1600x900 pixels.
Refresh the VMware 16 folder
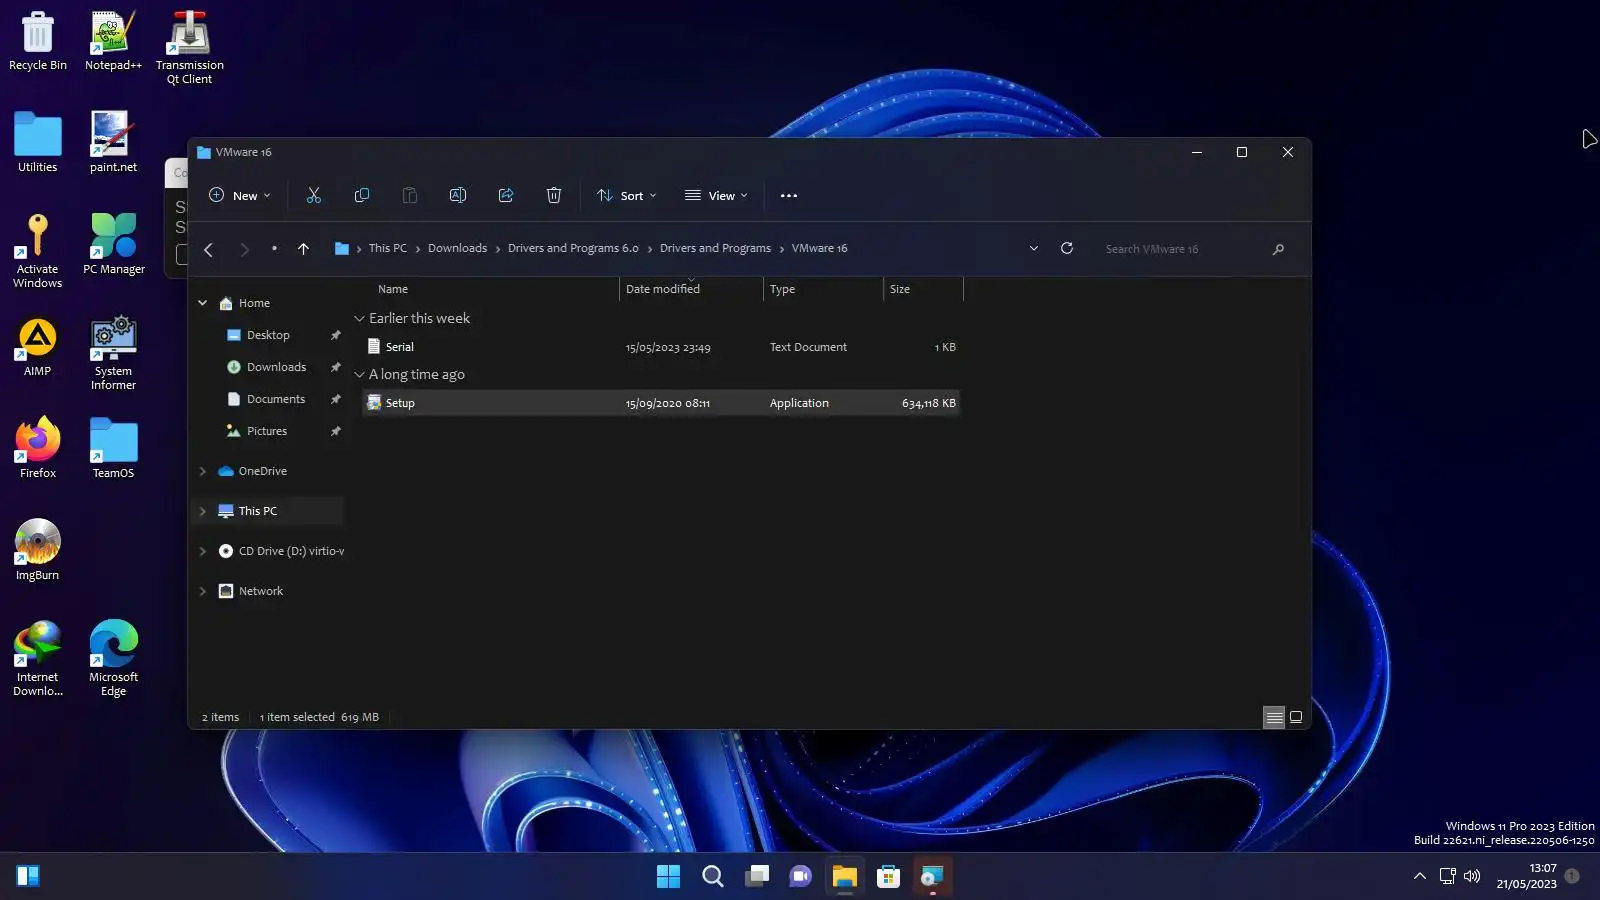[x=1067, y=248]
